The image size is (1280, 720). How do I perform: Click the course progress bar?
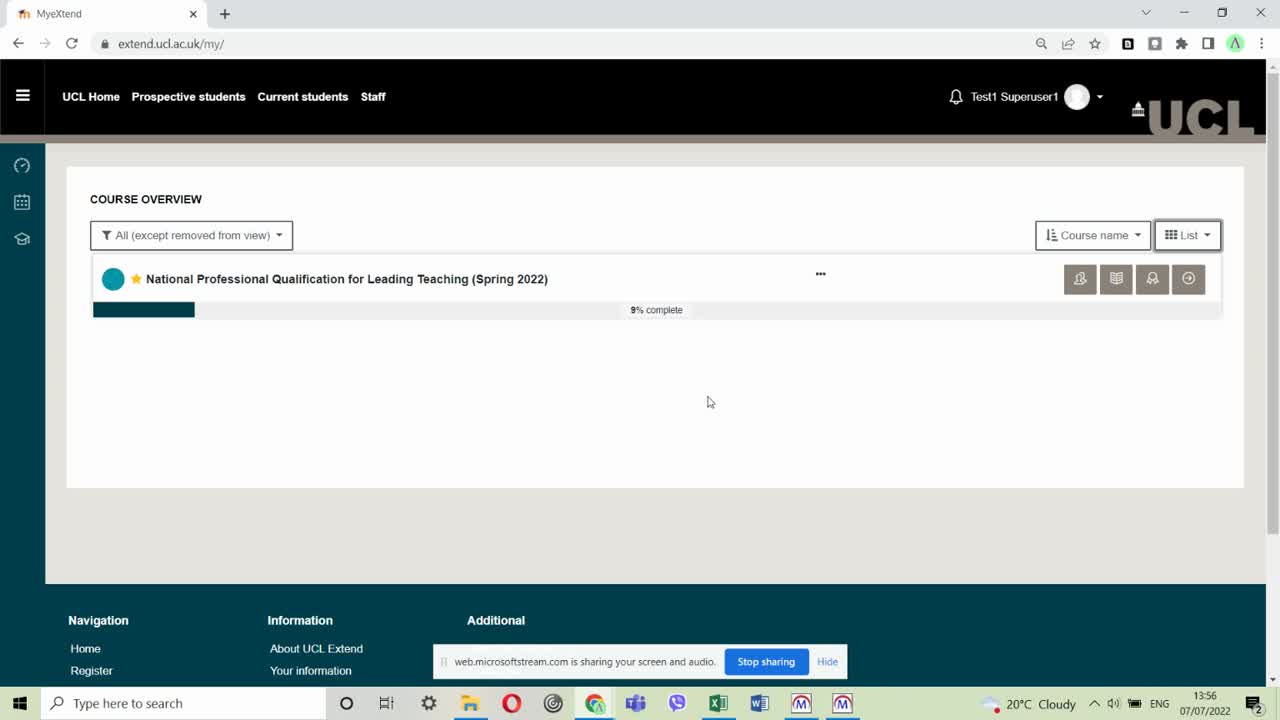coord(656,310)
